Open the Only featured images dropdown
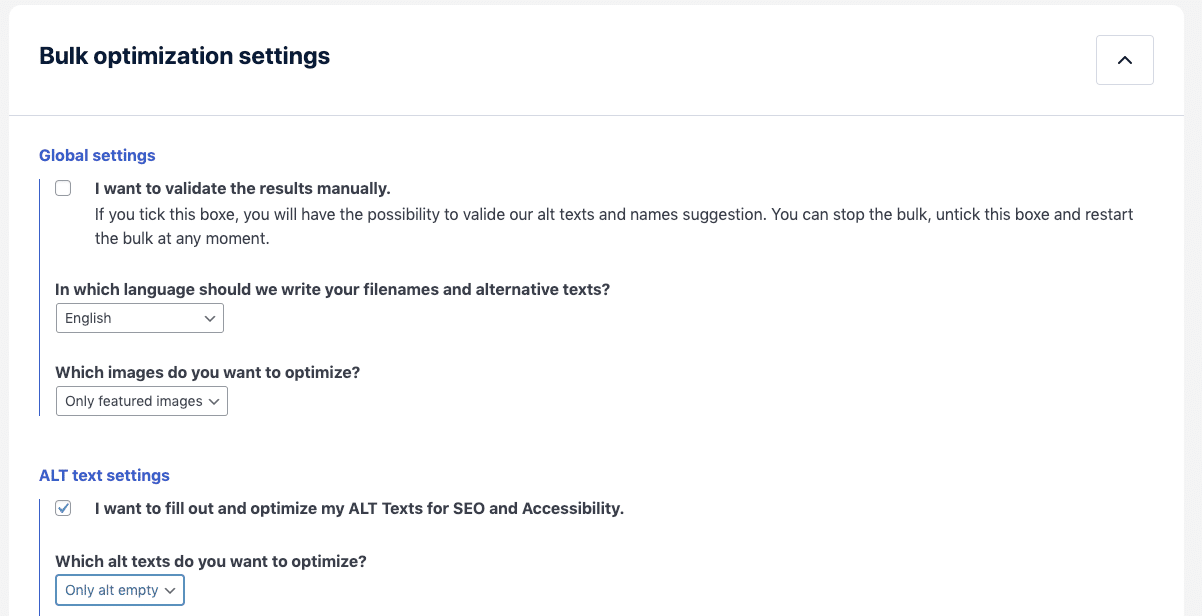The height and width of the screenshot is (616, 1202). point(142,401)
